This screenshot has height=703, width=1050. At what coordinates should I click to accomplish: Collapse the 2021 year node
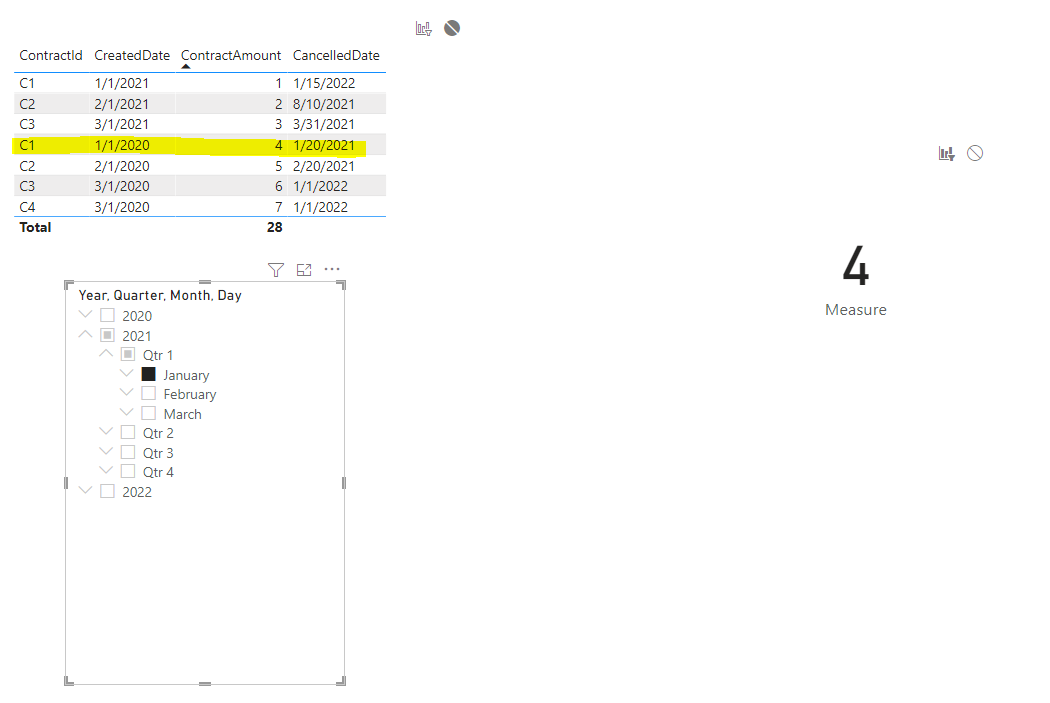pyautogui.click(x=85, y=333)
